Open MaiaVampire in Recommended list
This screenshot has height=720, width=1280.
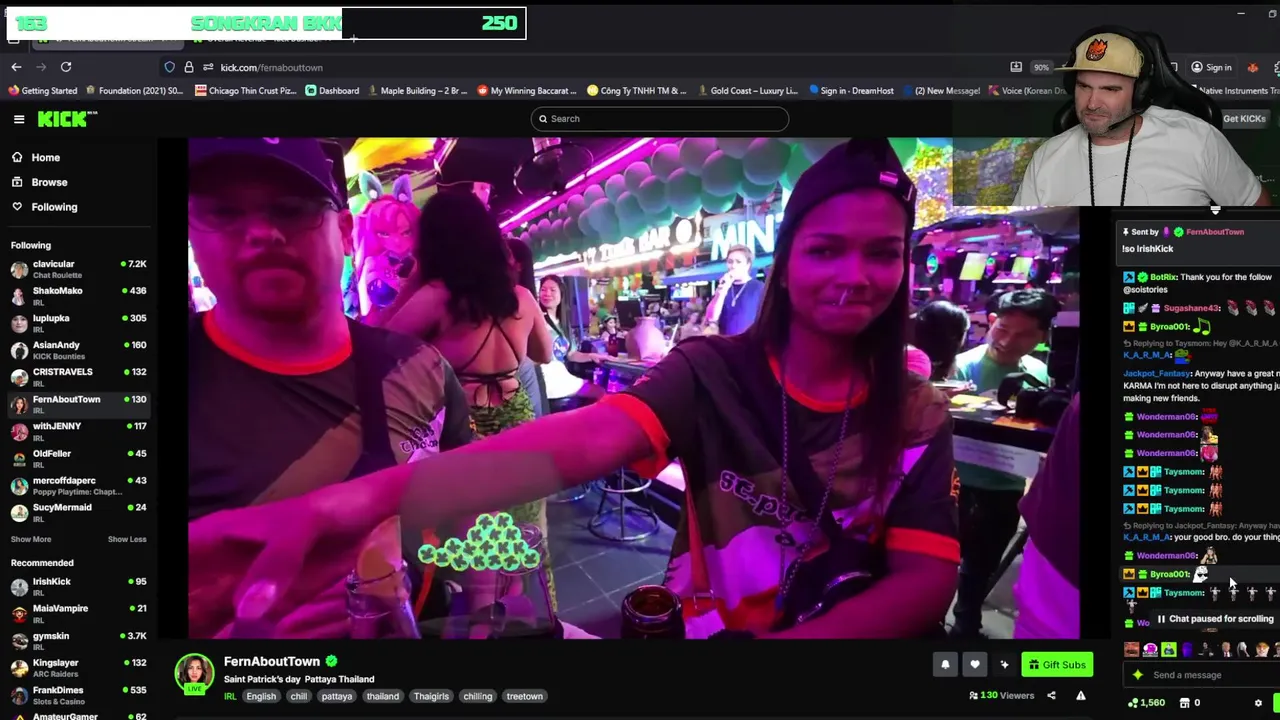(79, 613)
